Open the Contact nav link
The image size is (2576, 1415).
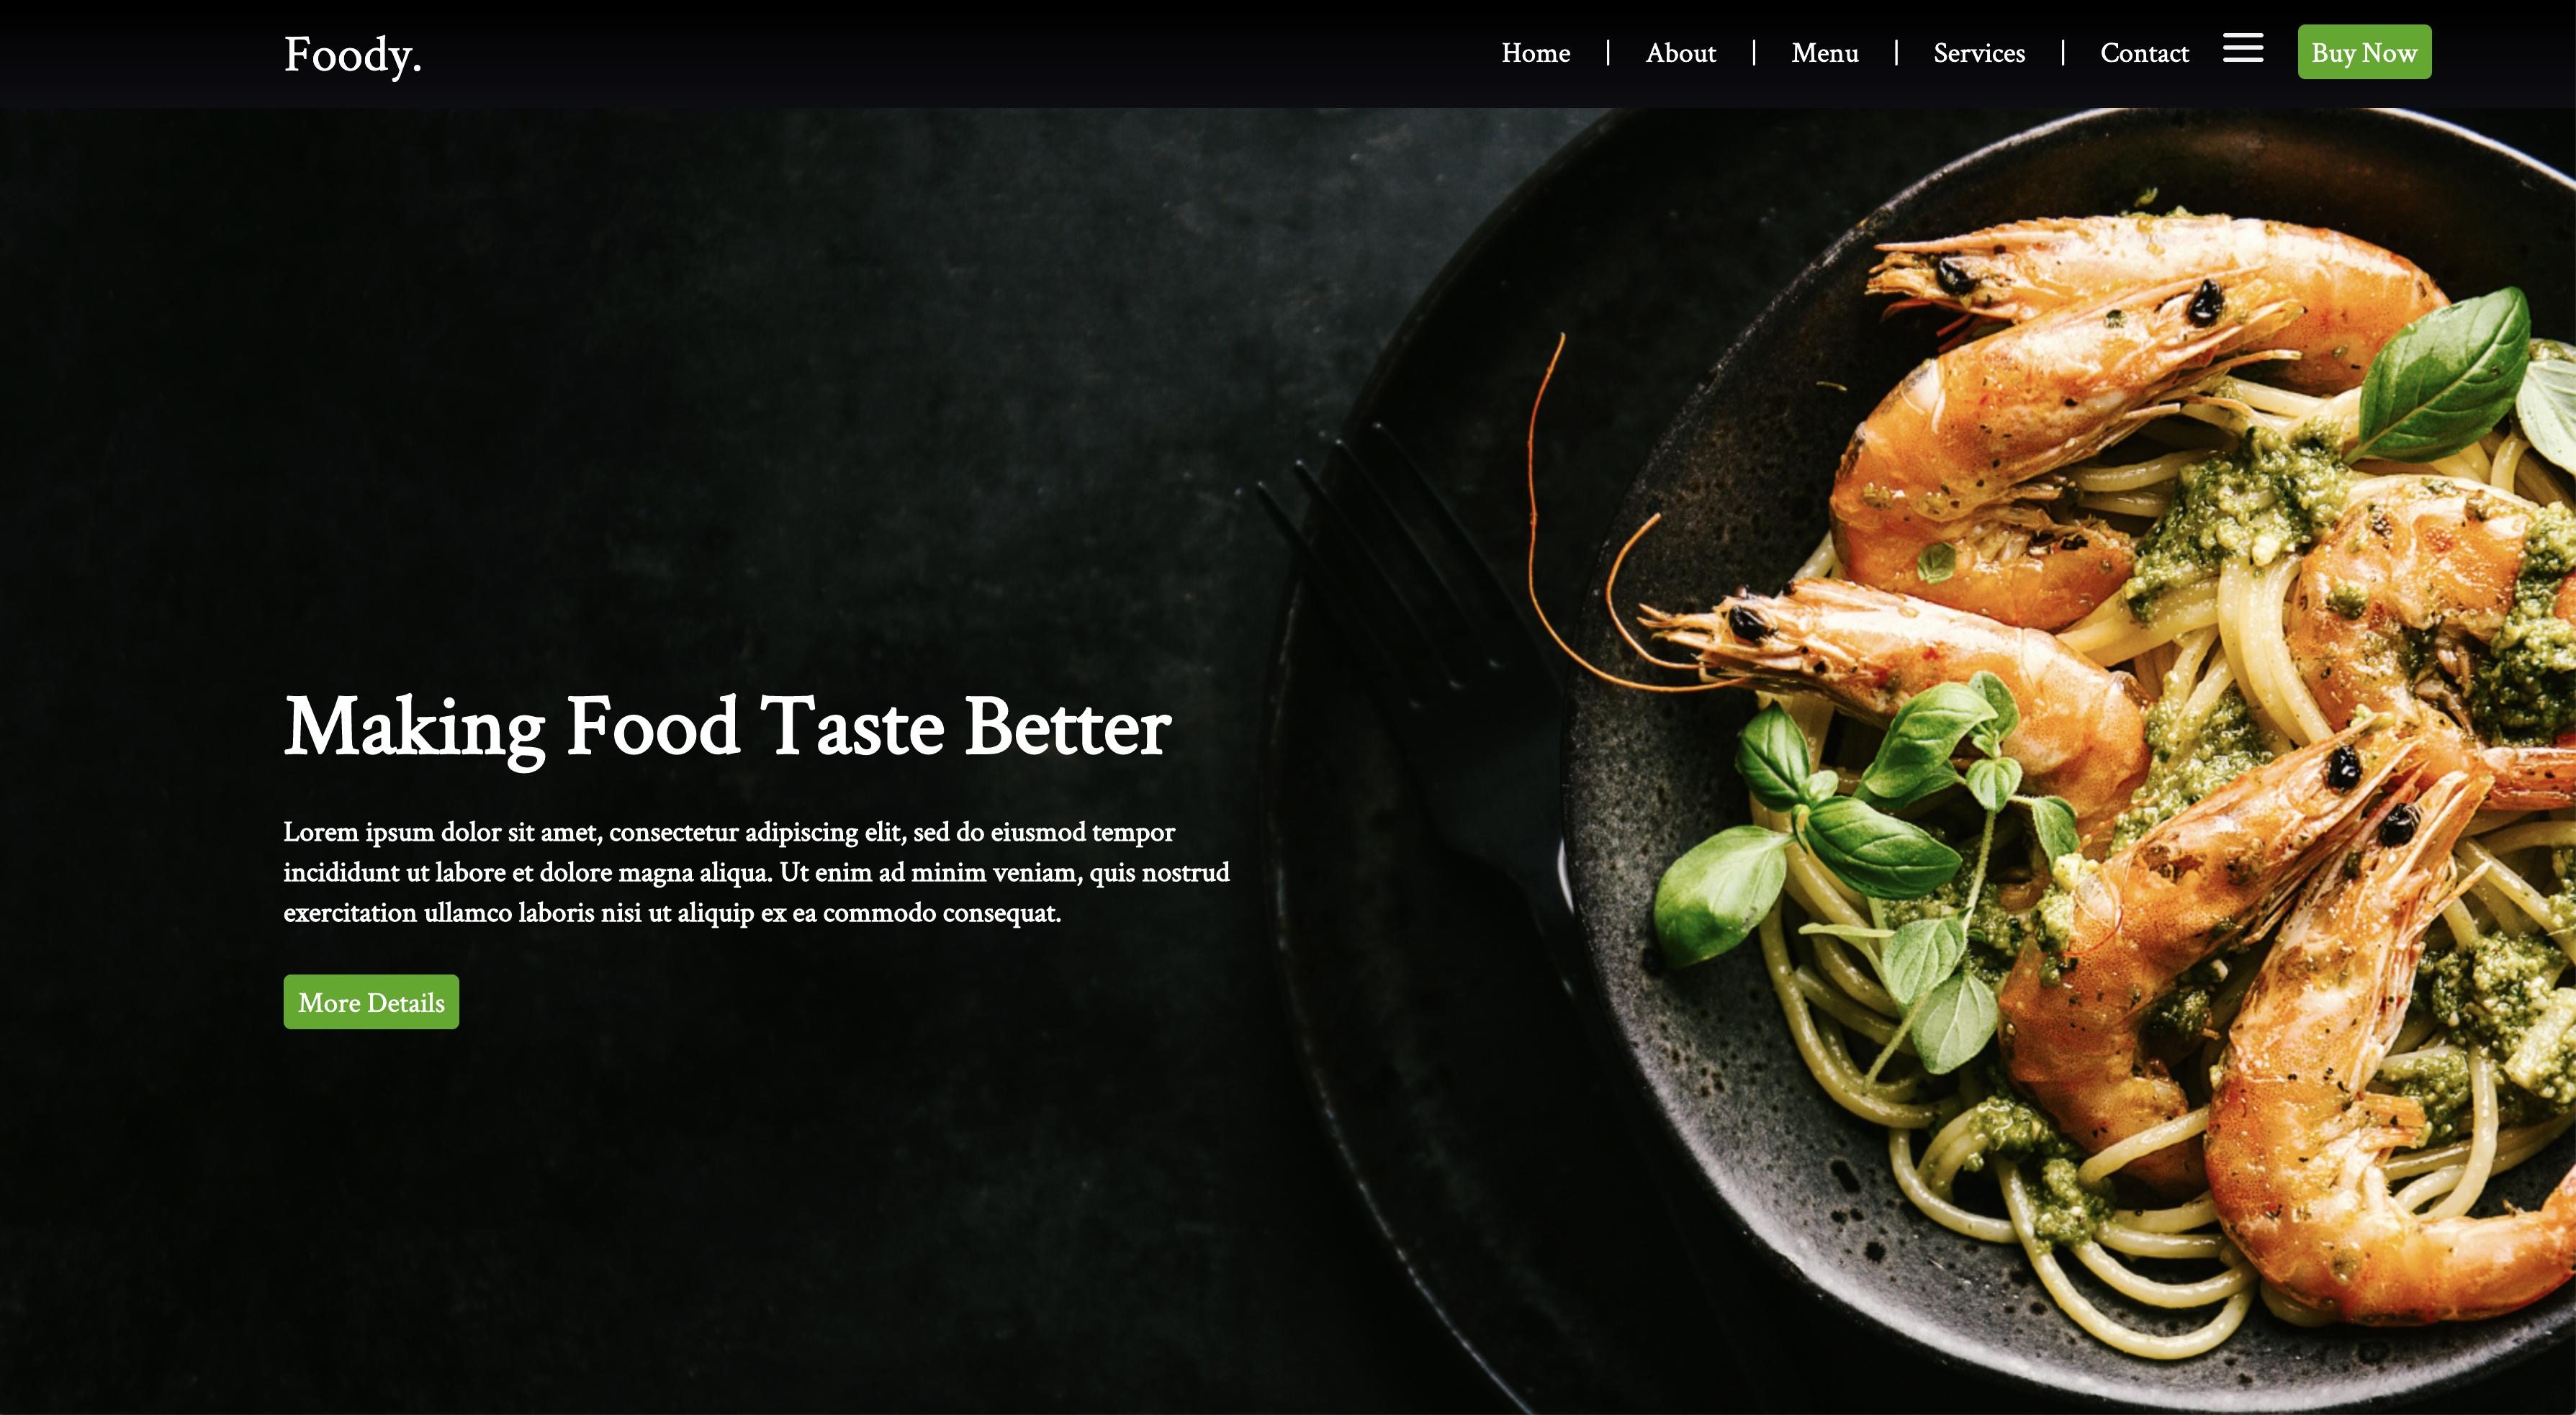coord(2144,53)
